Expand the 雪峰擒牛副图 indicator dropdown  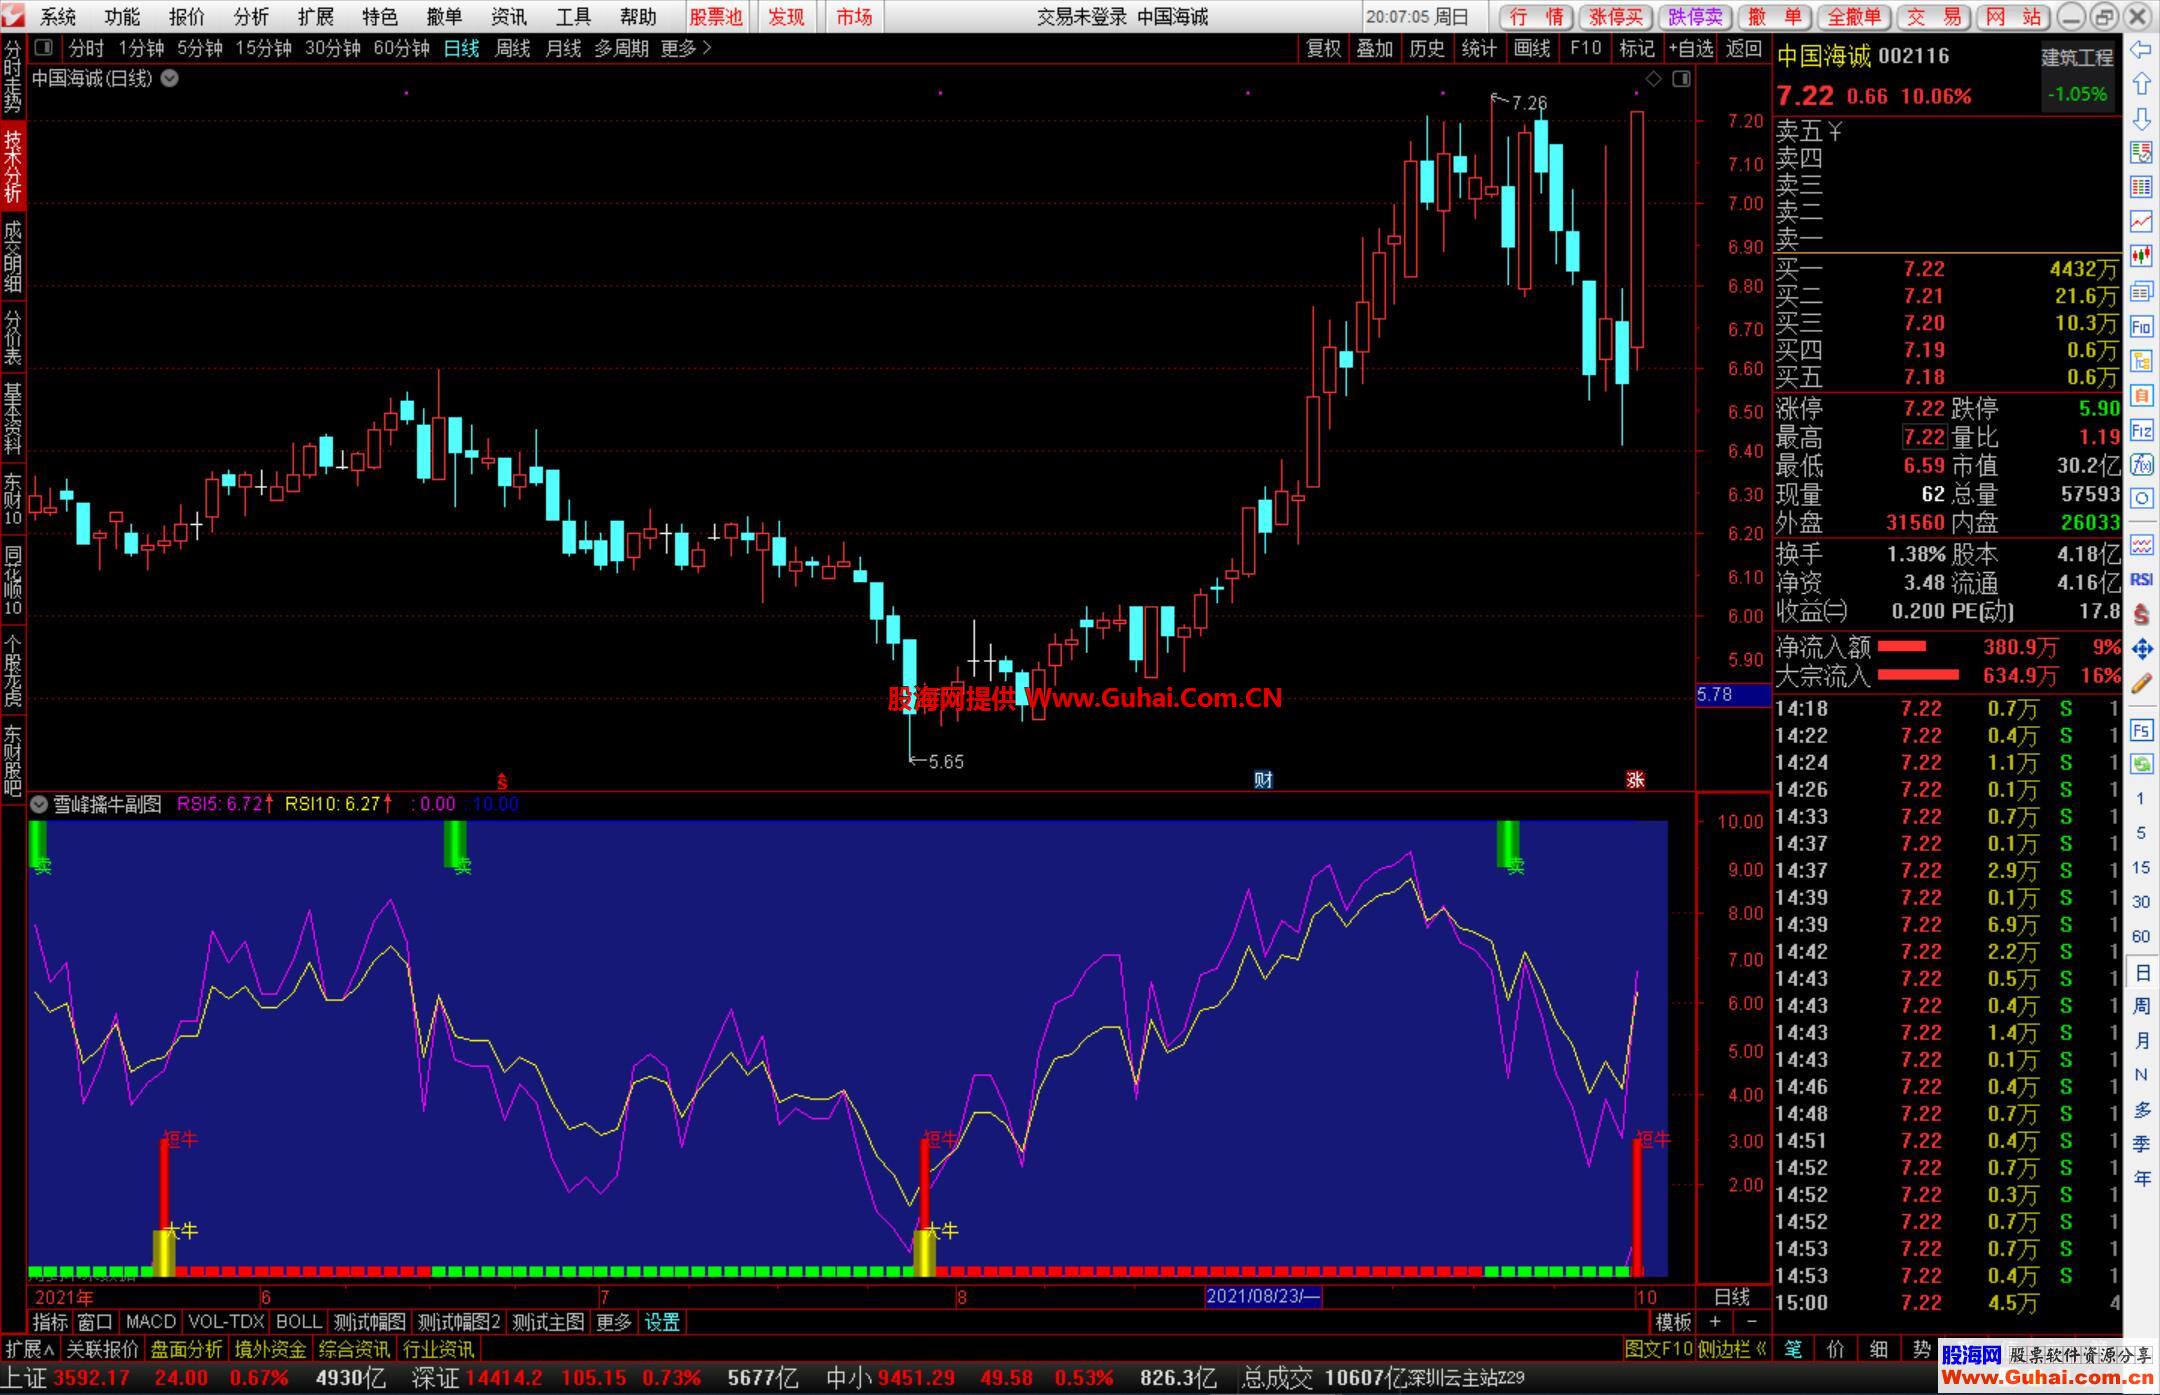tap(39, 804)
